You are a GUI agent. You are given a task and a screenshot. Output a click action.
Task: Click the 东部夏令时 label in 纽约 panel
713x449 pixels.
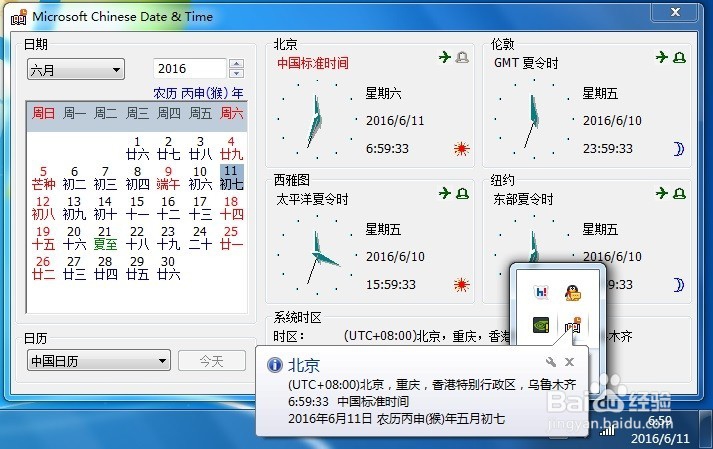(x=523, y=199)
